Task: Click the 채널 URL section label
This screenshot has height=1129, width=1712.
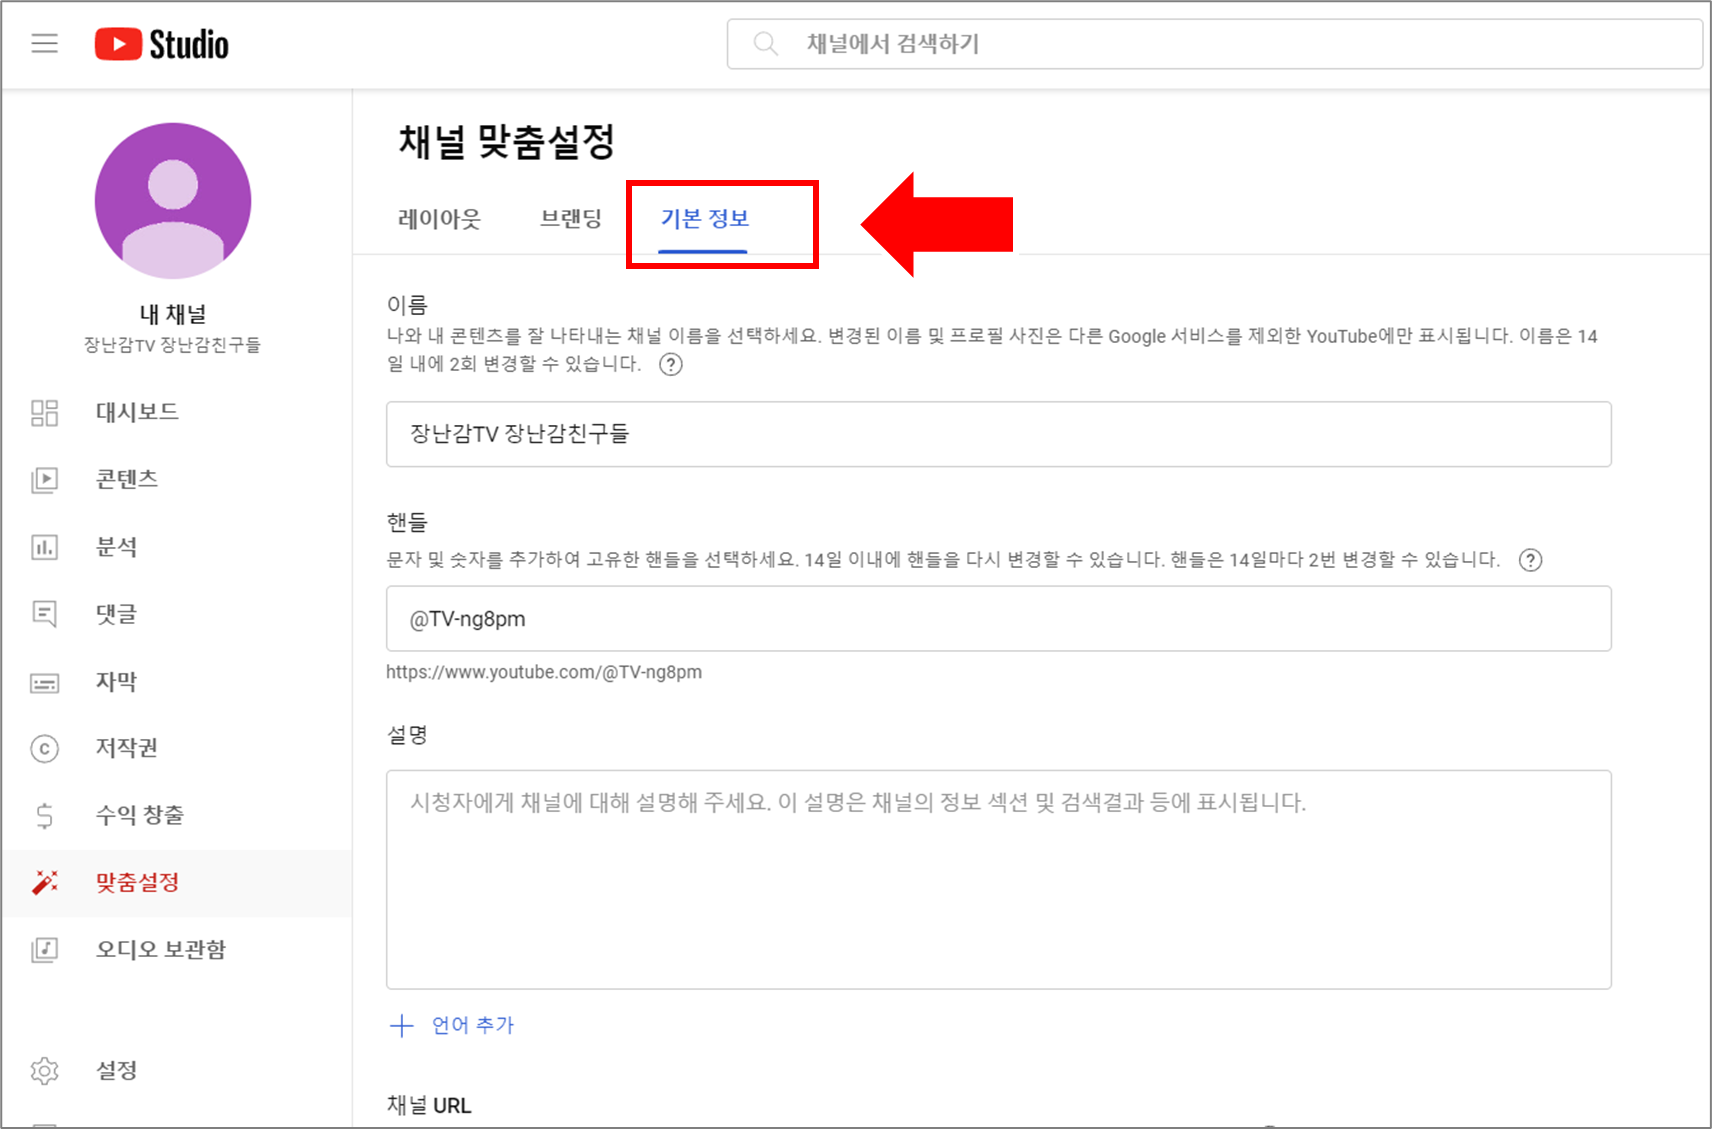Action: point(429,1105)
